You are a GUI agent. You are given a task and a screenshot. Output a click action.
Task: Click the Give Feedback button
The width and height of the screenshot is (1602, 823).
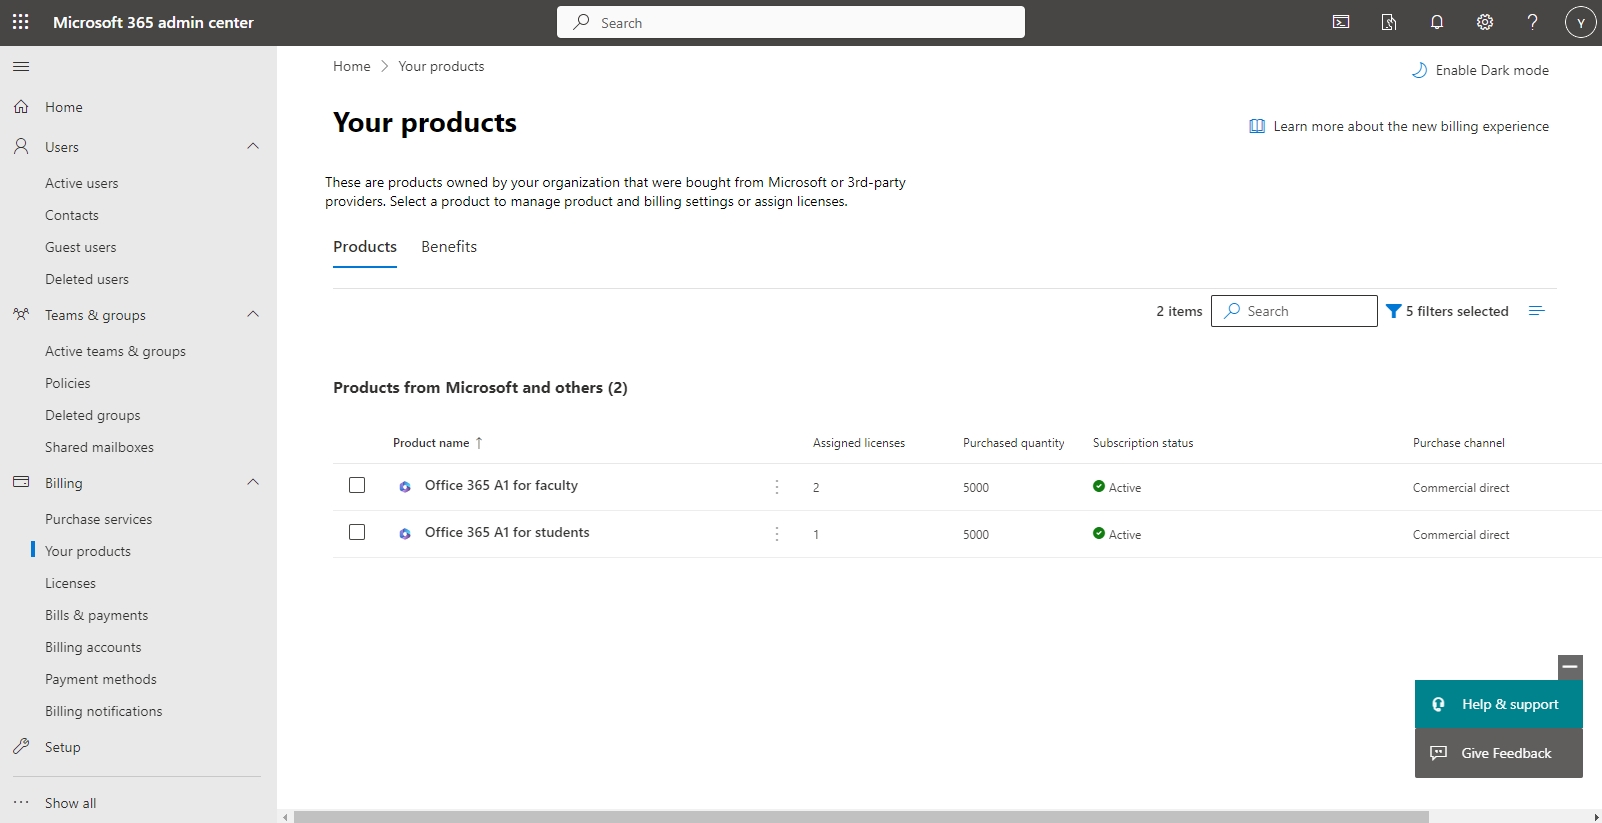click(1498, 753)
